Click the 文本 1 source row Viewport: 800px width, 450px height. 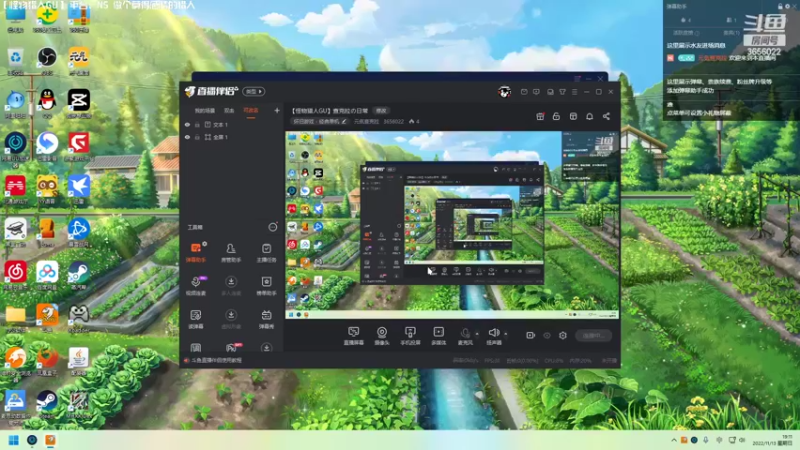point(232,124)
